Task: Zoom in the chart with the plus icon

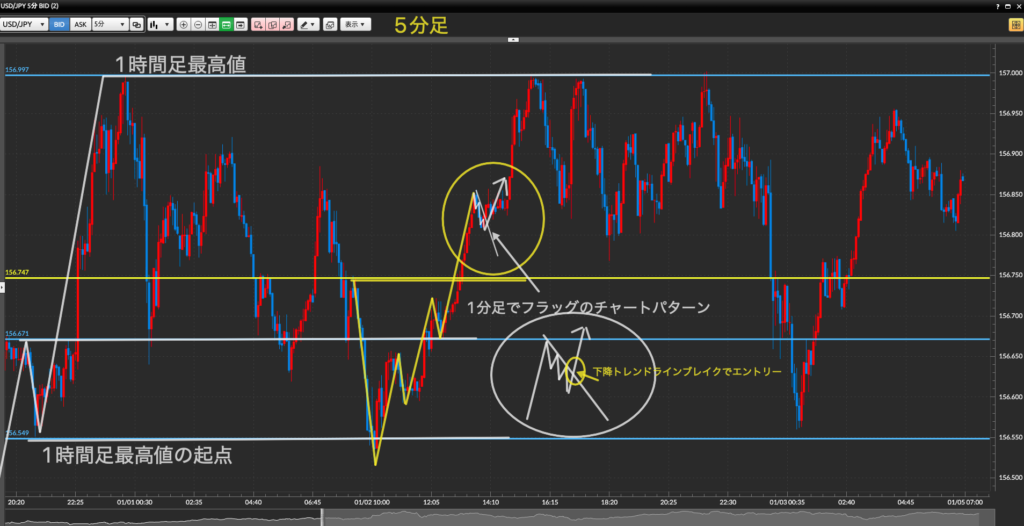Action: point(184,23)
